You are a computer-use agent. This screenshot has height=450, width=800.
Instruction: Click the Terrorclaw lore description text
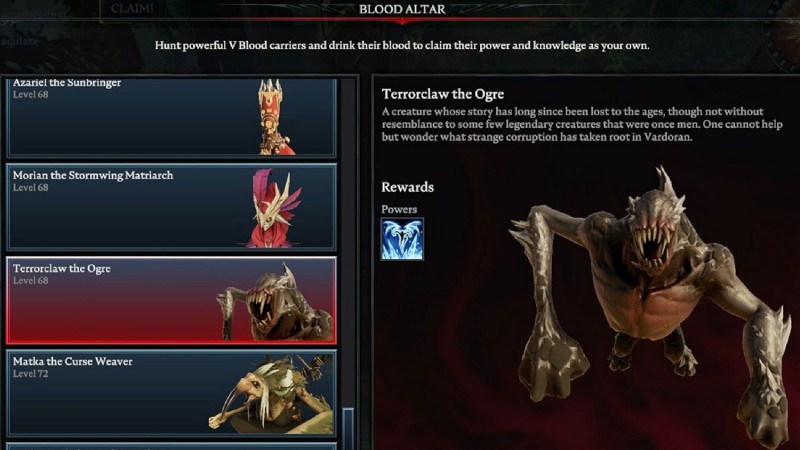coord(582,124)
